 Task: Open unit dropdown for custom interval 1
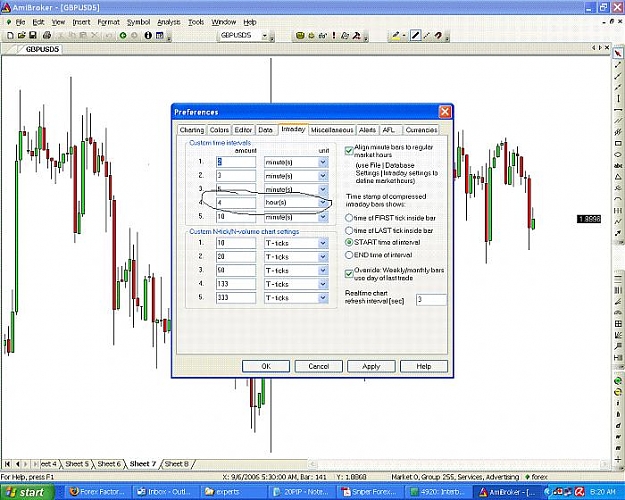click(323, 162)
